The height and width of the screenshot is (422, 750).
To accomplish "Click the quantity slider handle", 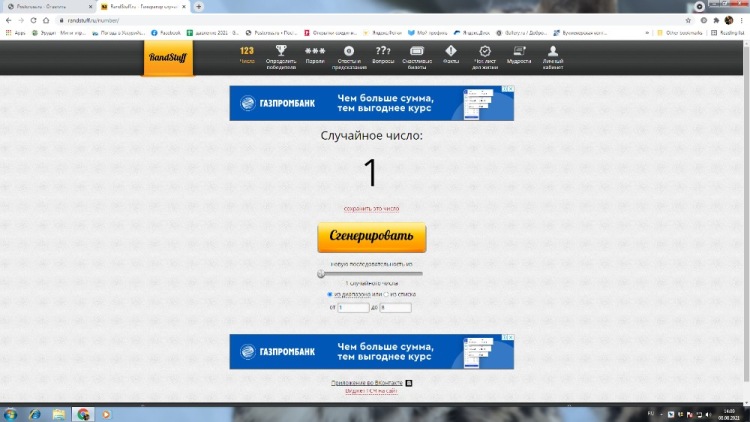I will (321, 273).
